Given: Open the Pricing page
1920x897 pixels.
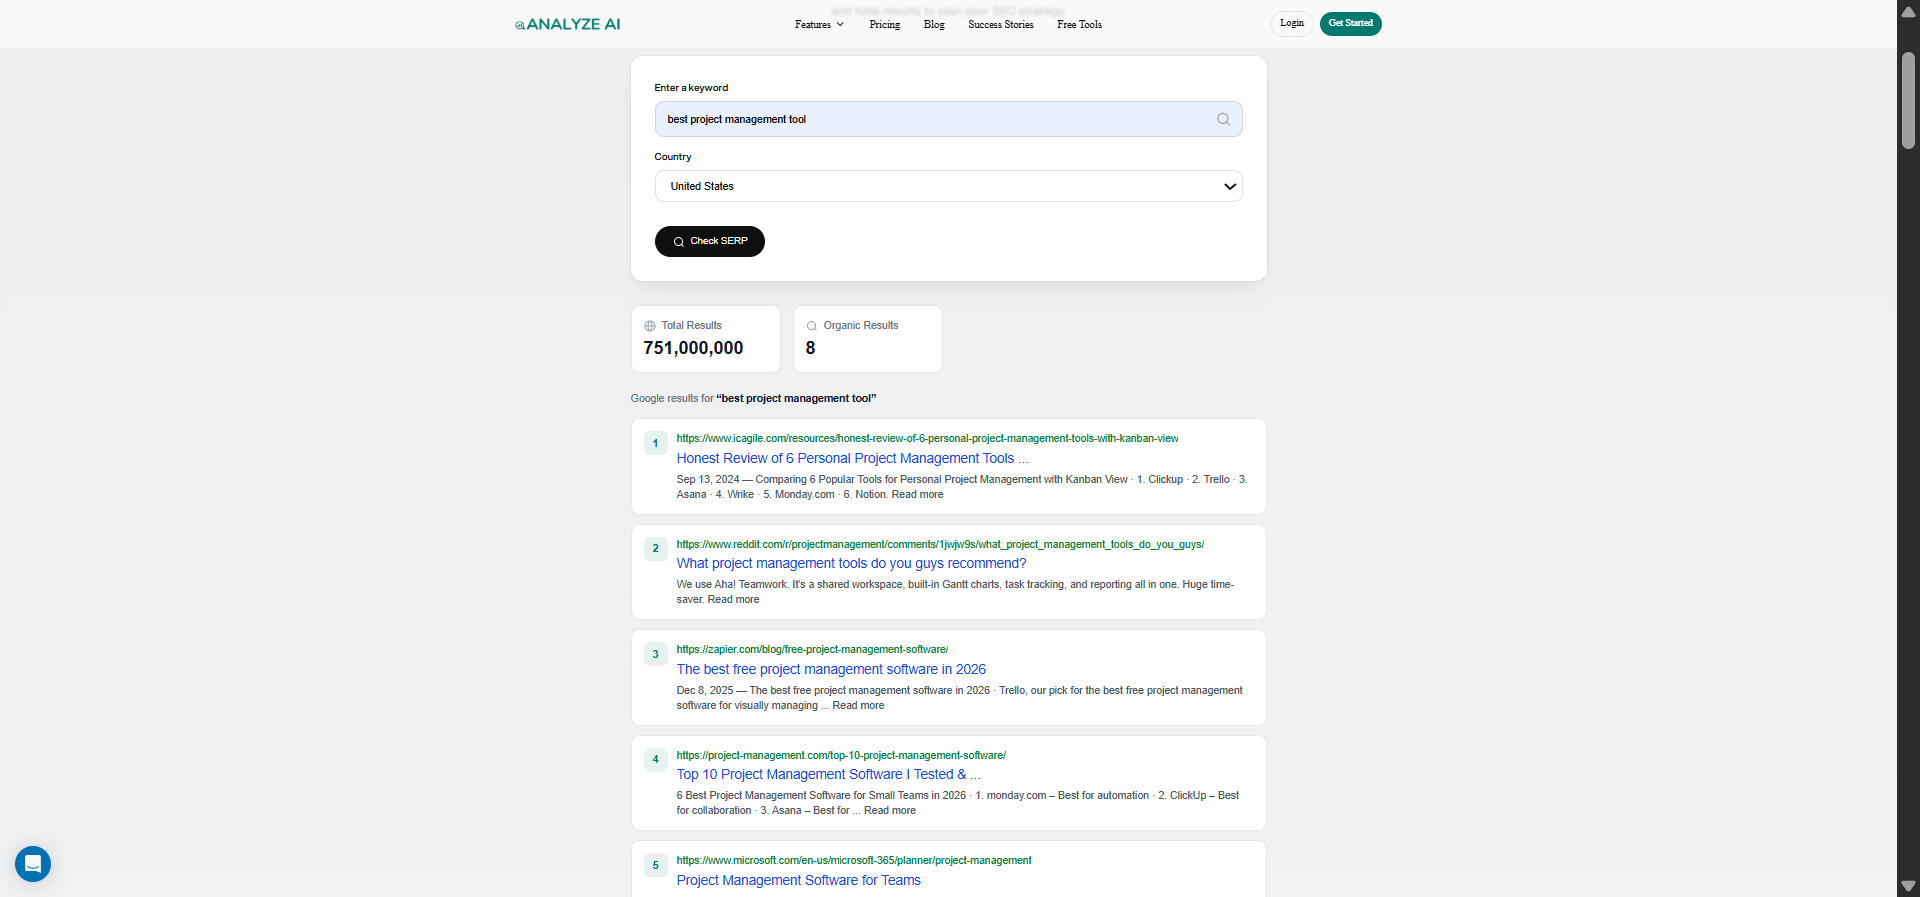Looking at the screenshot, I should 885,24.
